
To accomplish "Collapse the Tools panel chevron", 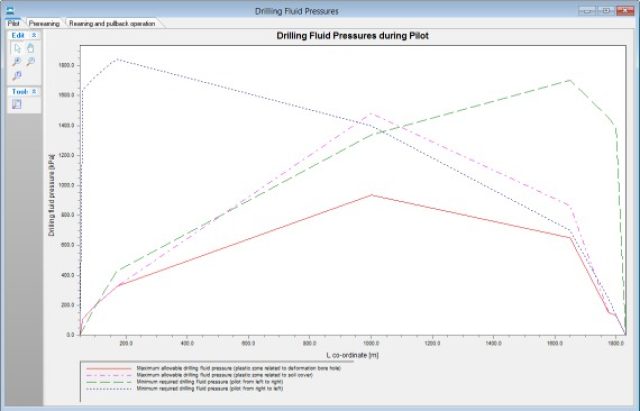I will 34,91.
